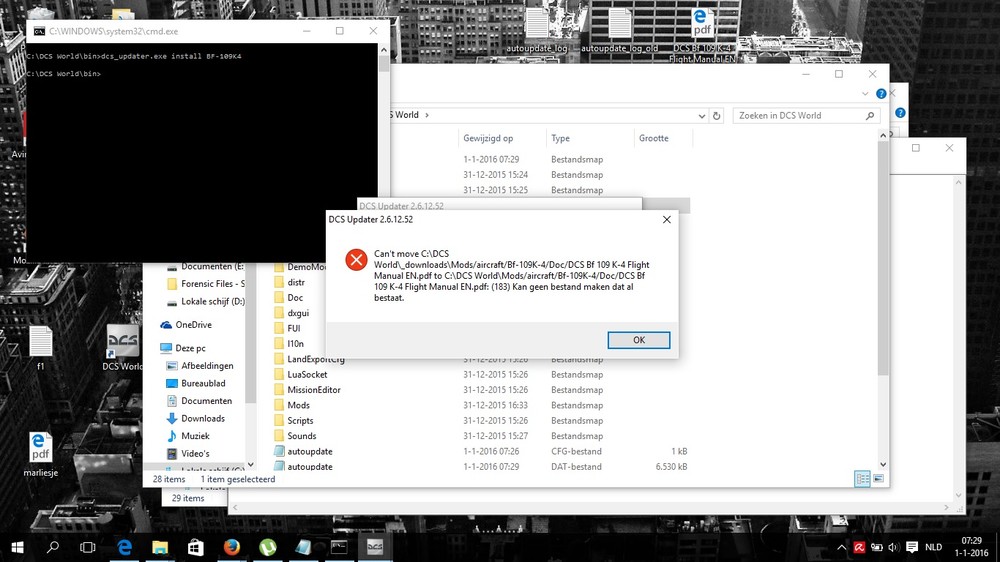This screenshot has height=562, width=1000.
Task: Click the antivirus tray icon
Action: pos(859,547)
